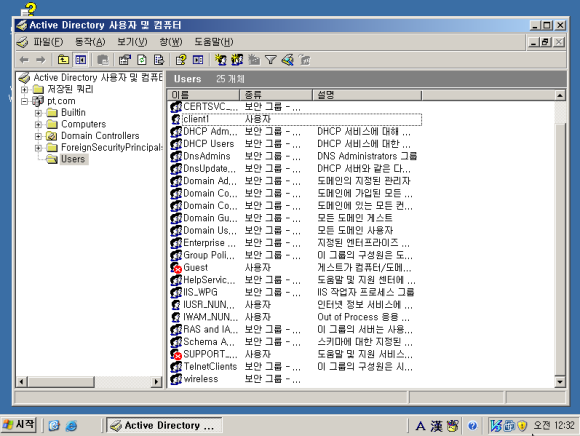Screen dimensions: 580x436
Task: Open Properties toolbar icon
Action: pyautogui.click(x=125, y=60)
